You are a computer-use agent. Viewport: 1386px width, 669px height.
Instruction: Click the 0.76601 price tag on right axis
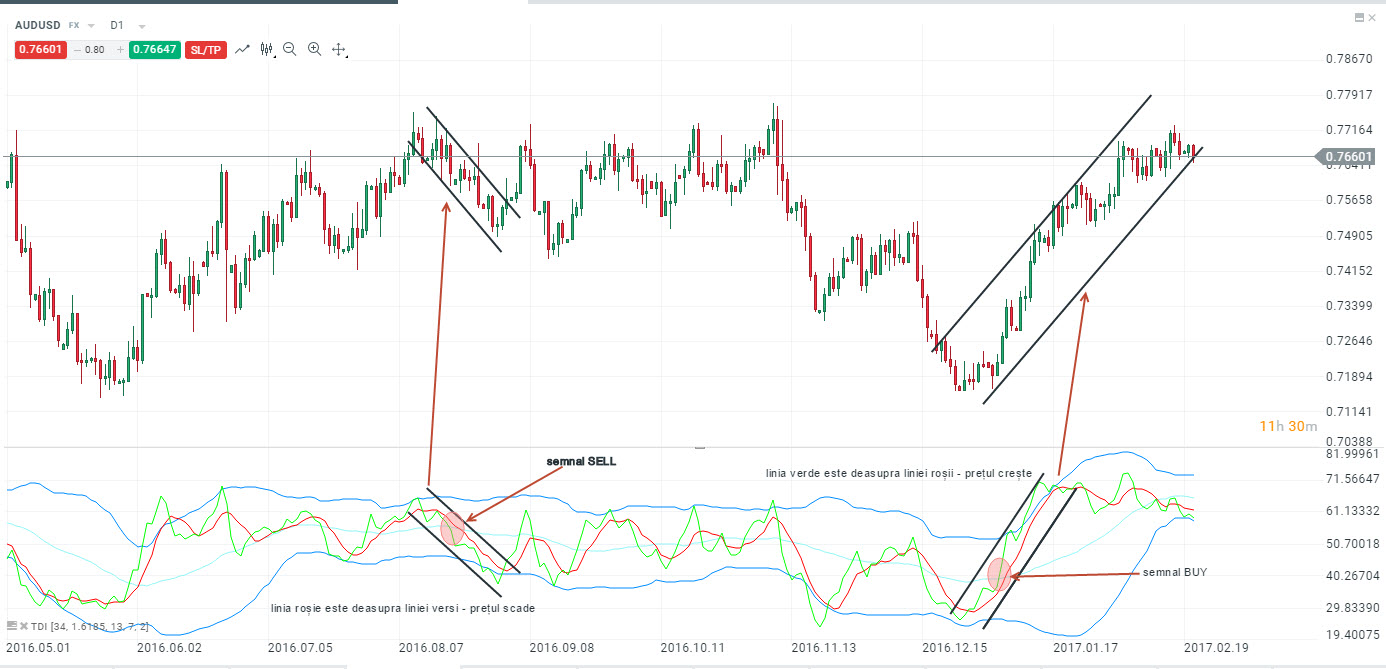click(1350, 156)
